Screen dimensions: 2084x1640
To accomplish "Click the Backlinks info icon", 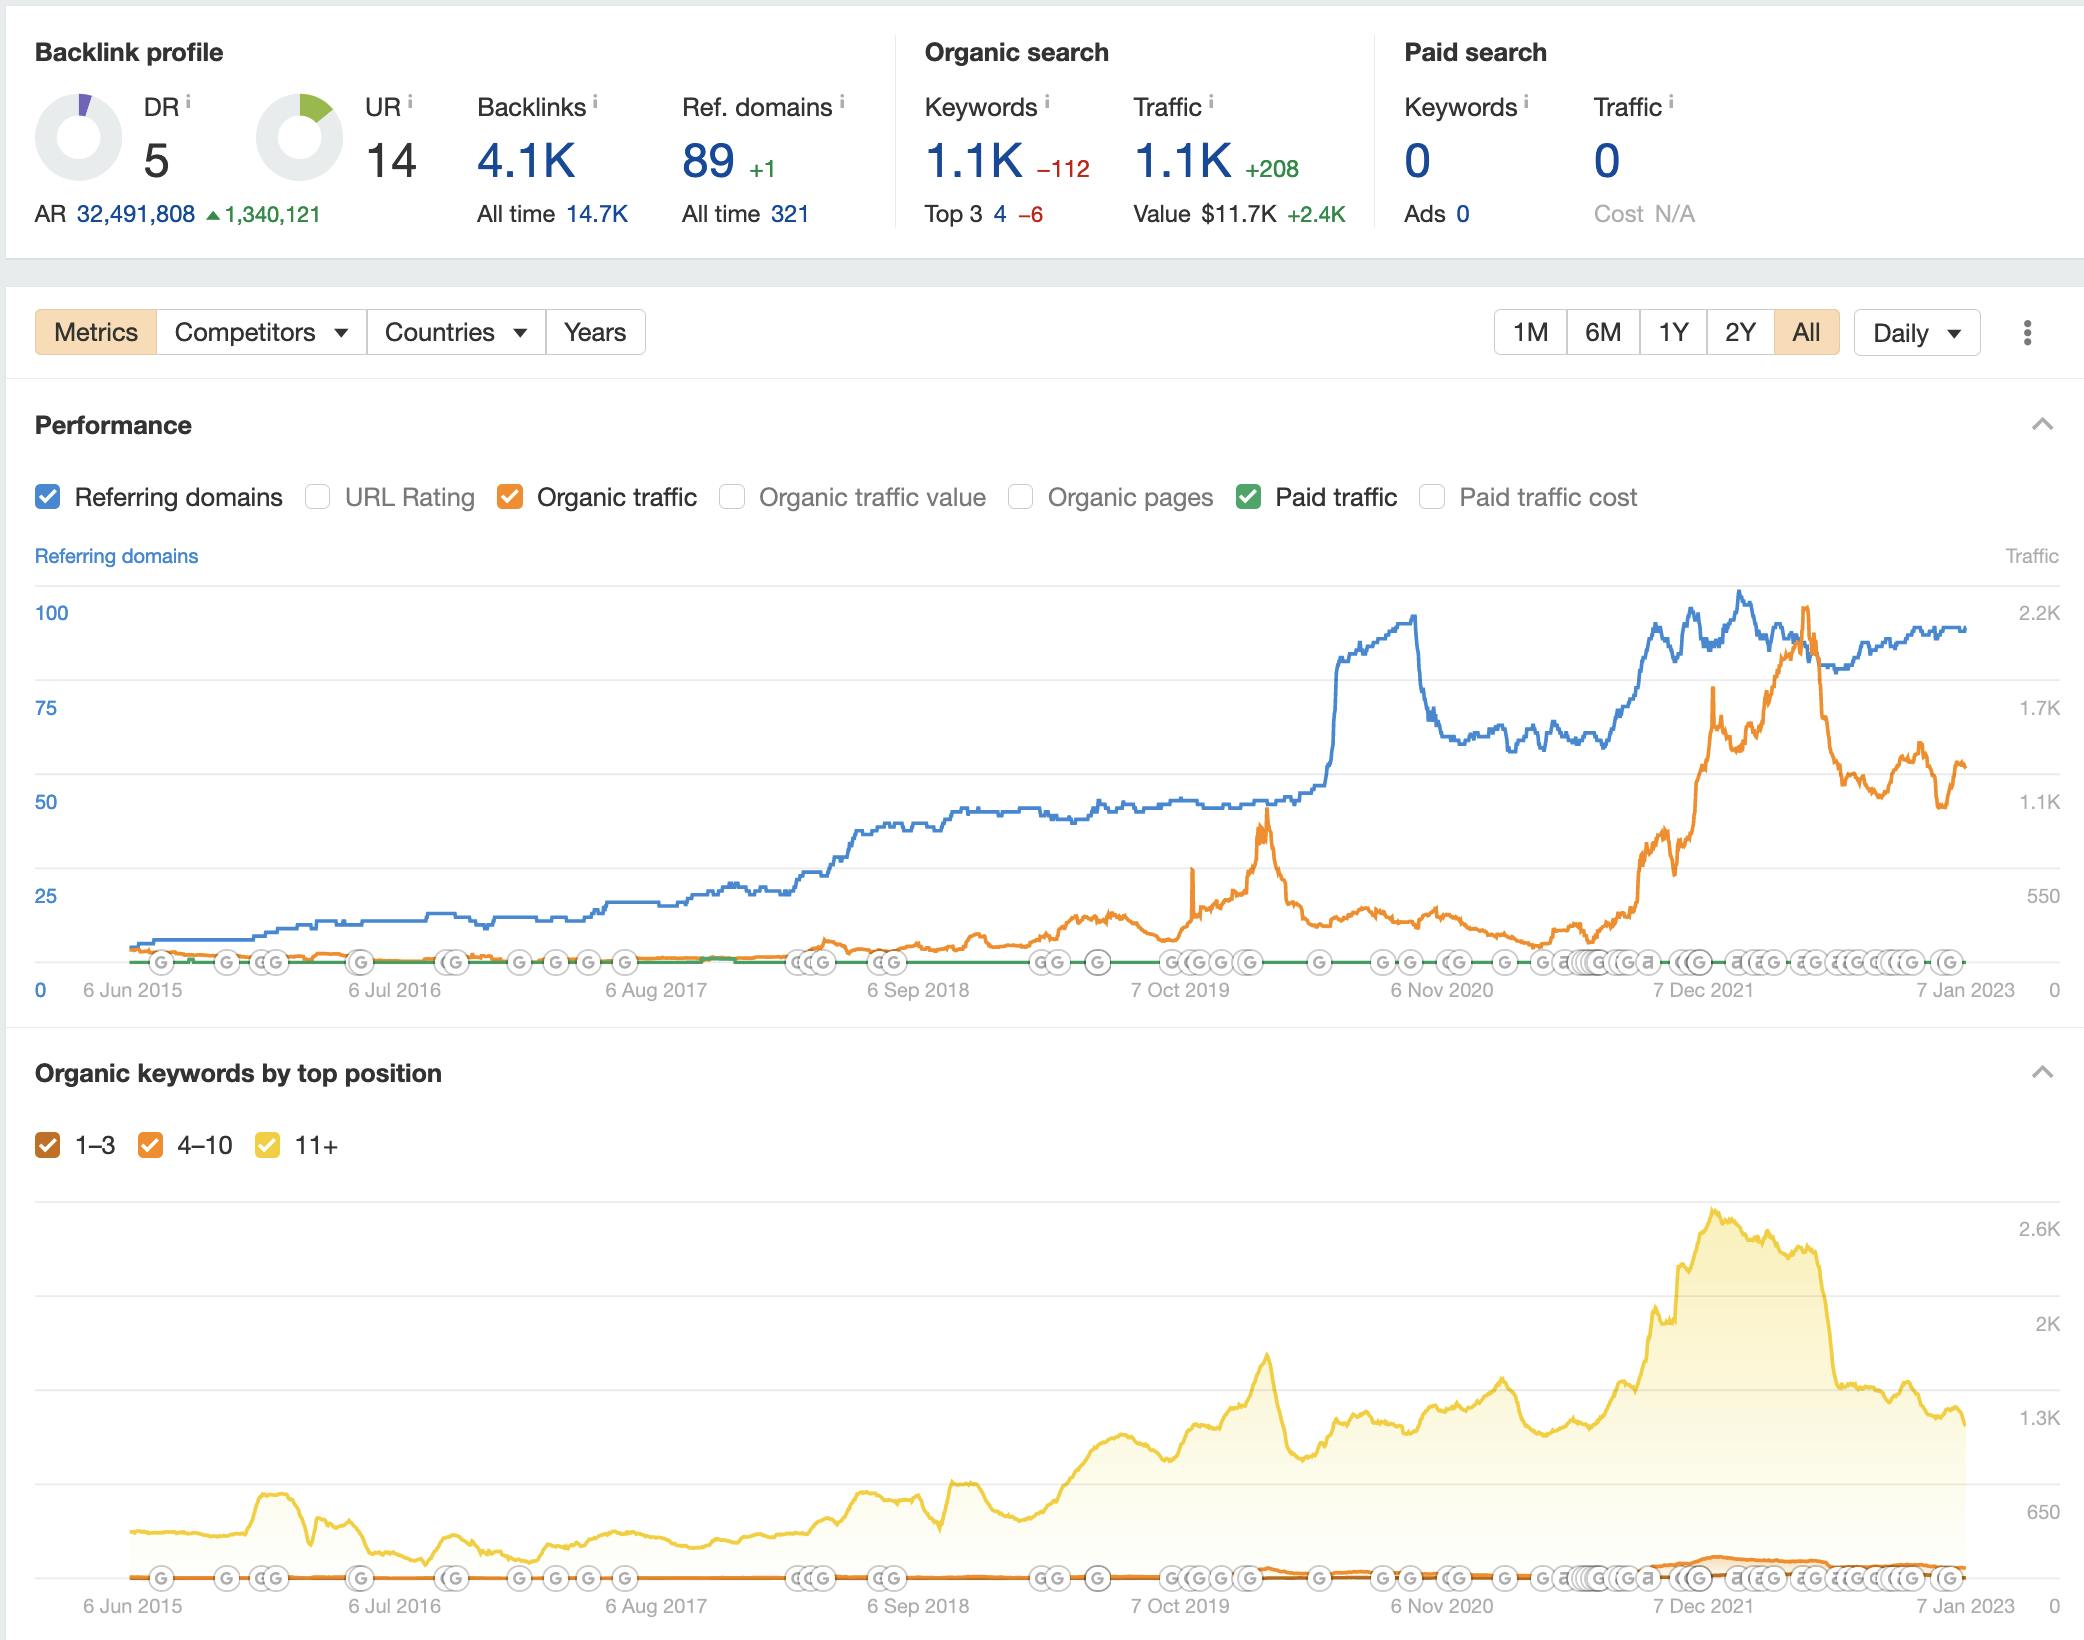I will (x=595, y=101).
